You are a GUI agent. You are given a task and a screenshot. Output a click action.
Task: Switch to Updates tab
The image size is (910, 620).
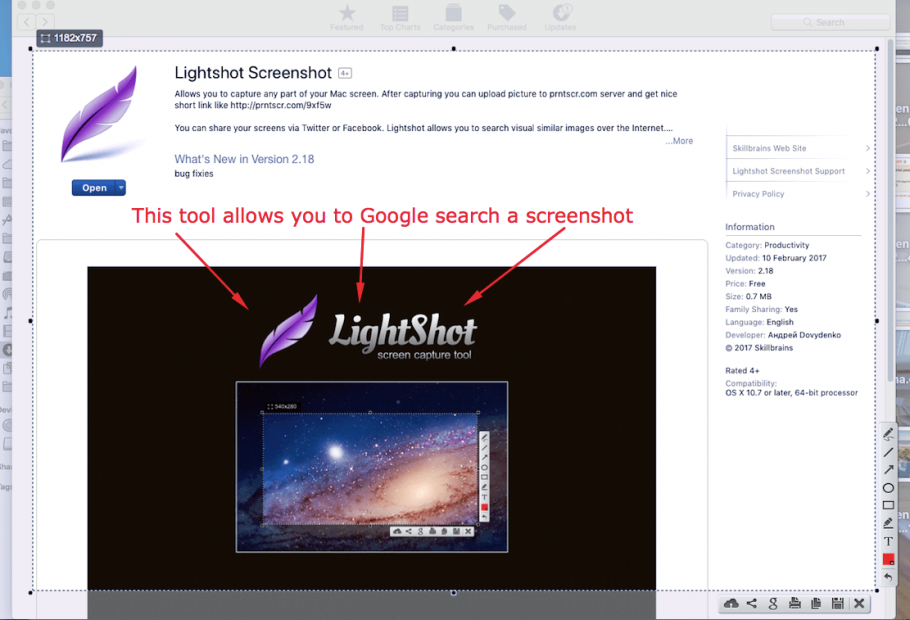pos(560,17)
